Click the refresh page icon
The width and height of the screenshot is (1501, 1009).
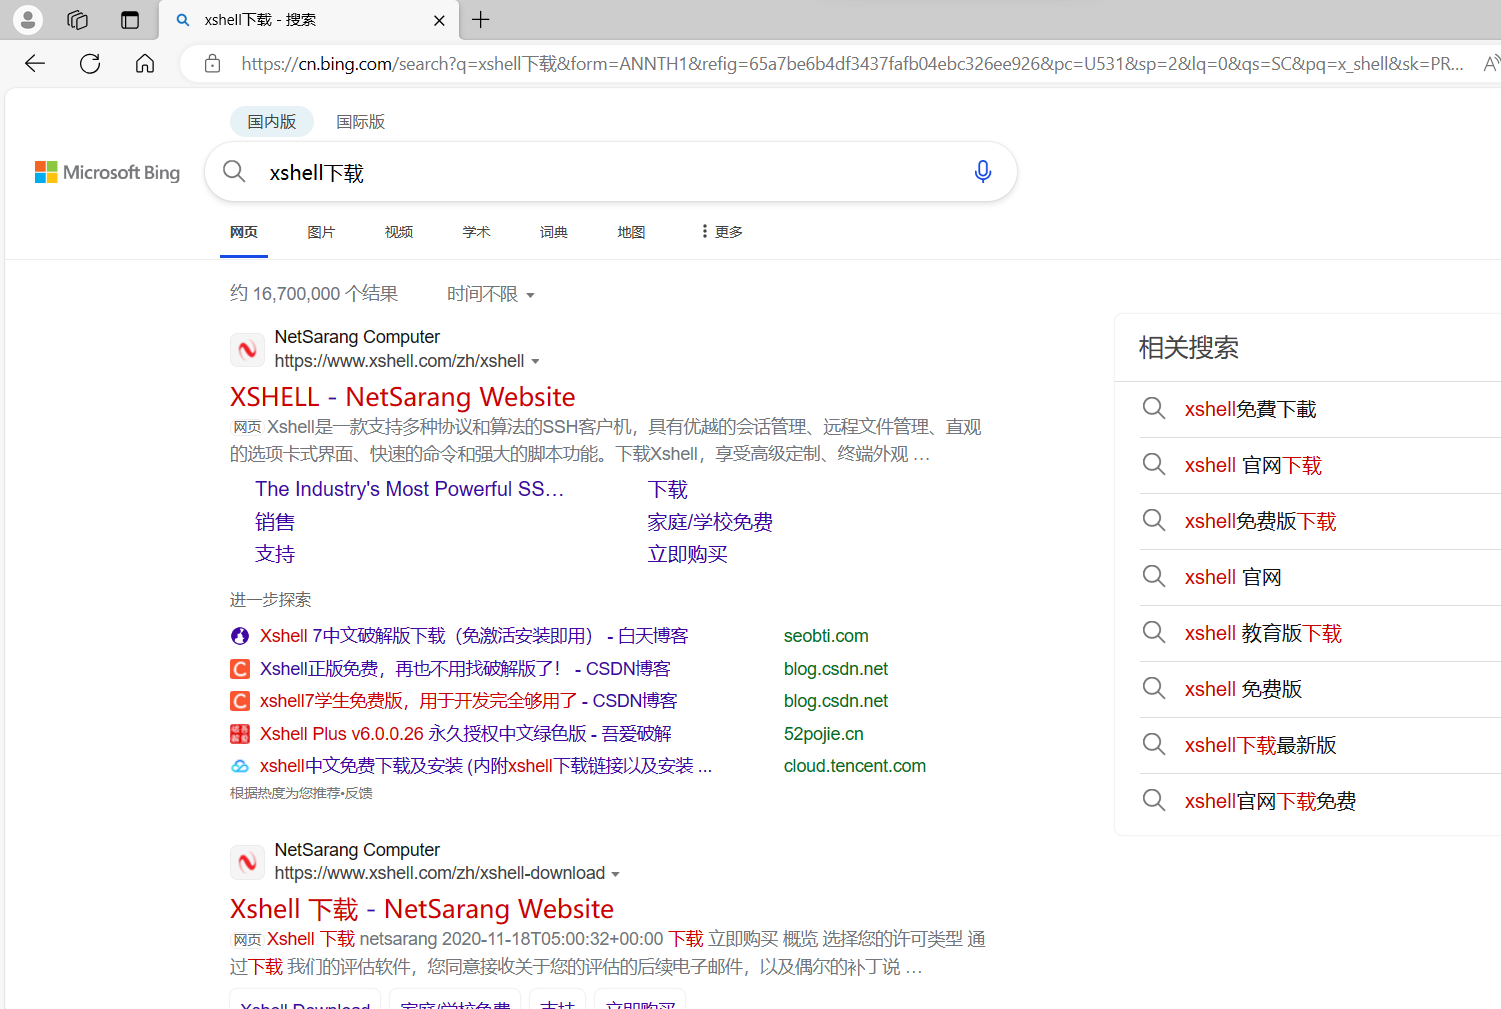(89, 63)
